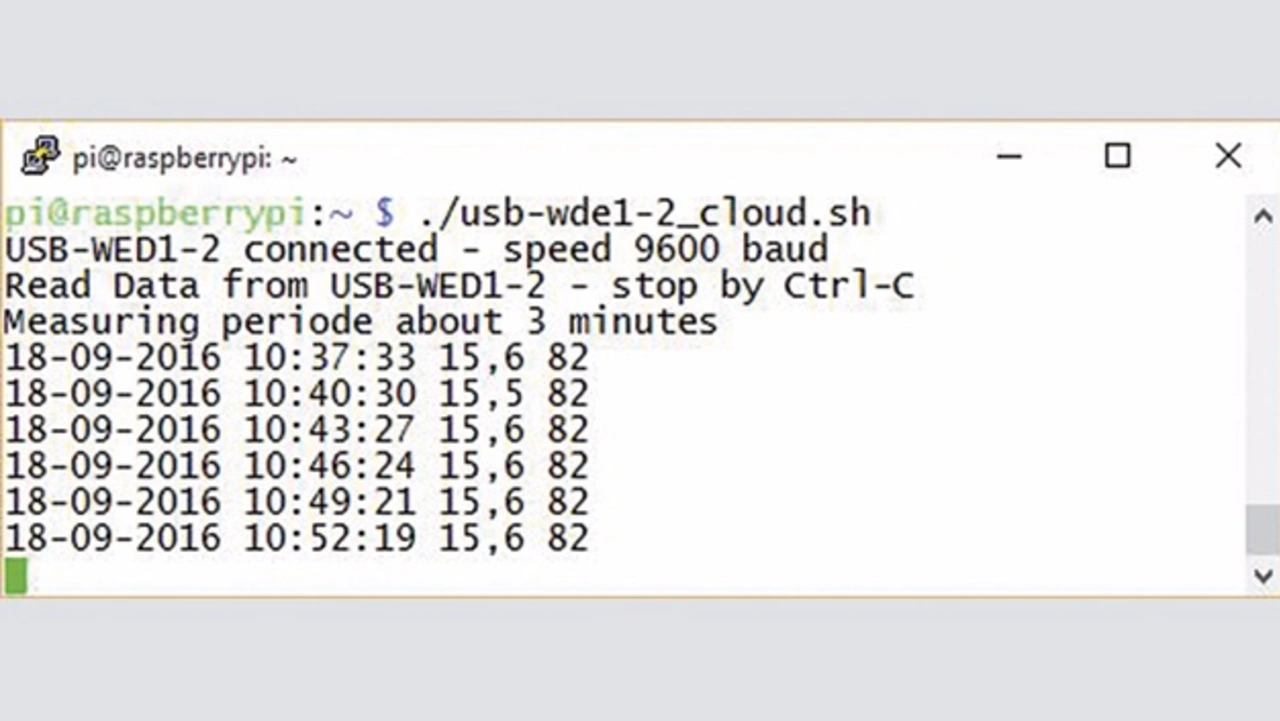1280x721 pixels.
Task: Click the window title text pi@raspberrypi: ~
Action: tap(184, 159)
